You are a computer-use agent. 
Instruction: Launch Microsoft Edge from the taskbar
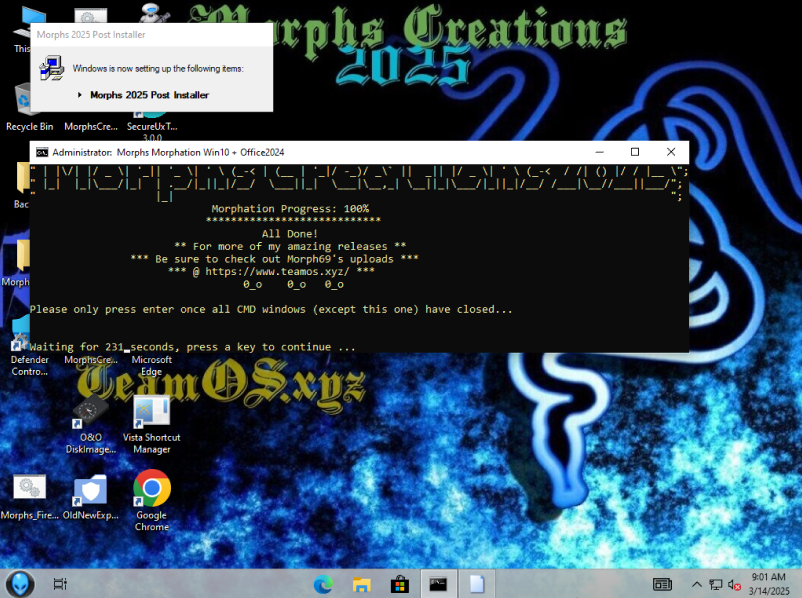point(323,584)
